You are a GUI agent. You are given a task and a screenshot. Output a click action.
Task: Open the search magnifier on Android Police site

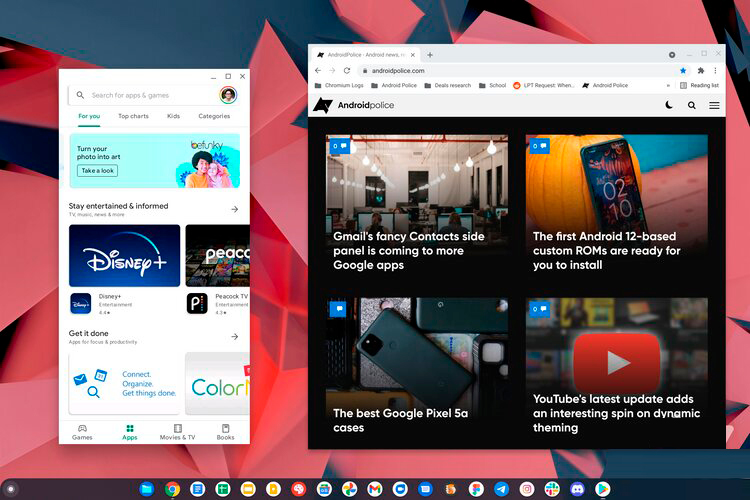pos(692,105)
